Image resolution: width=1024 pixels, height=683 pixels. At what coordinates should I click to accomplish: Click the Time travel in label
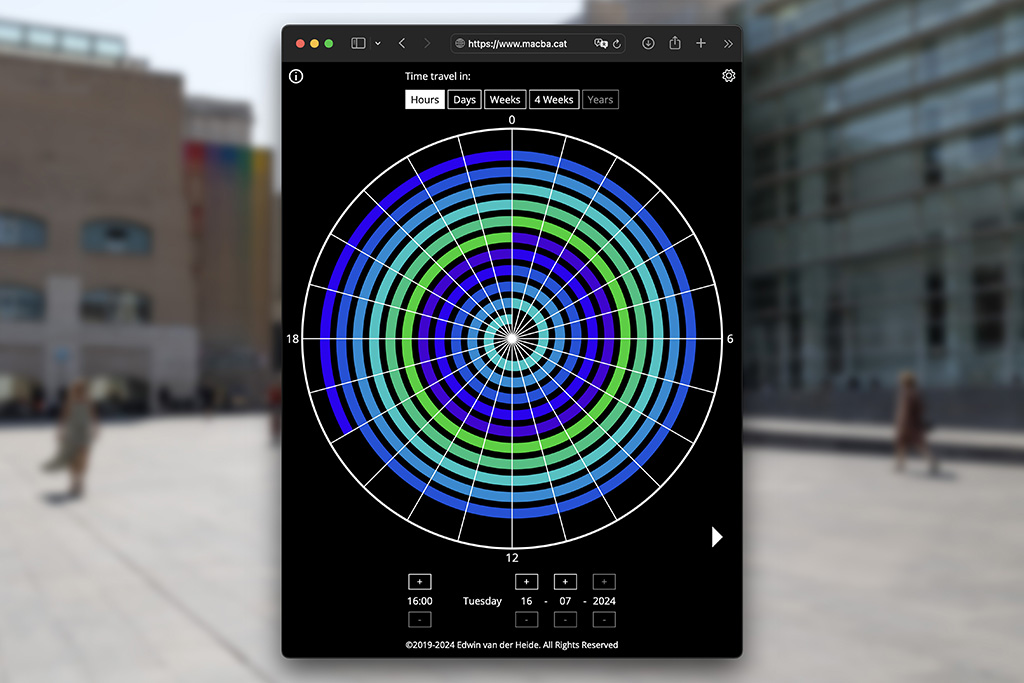pyautogui.click(x=438, y=76)
